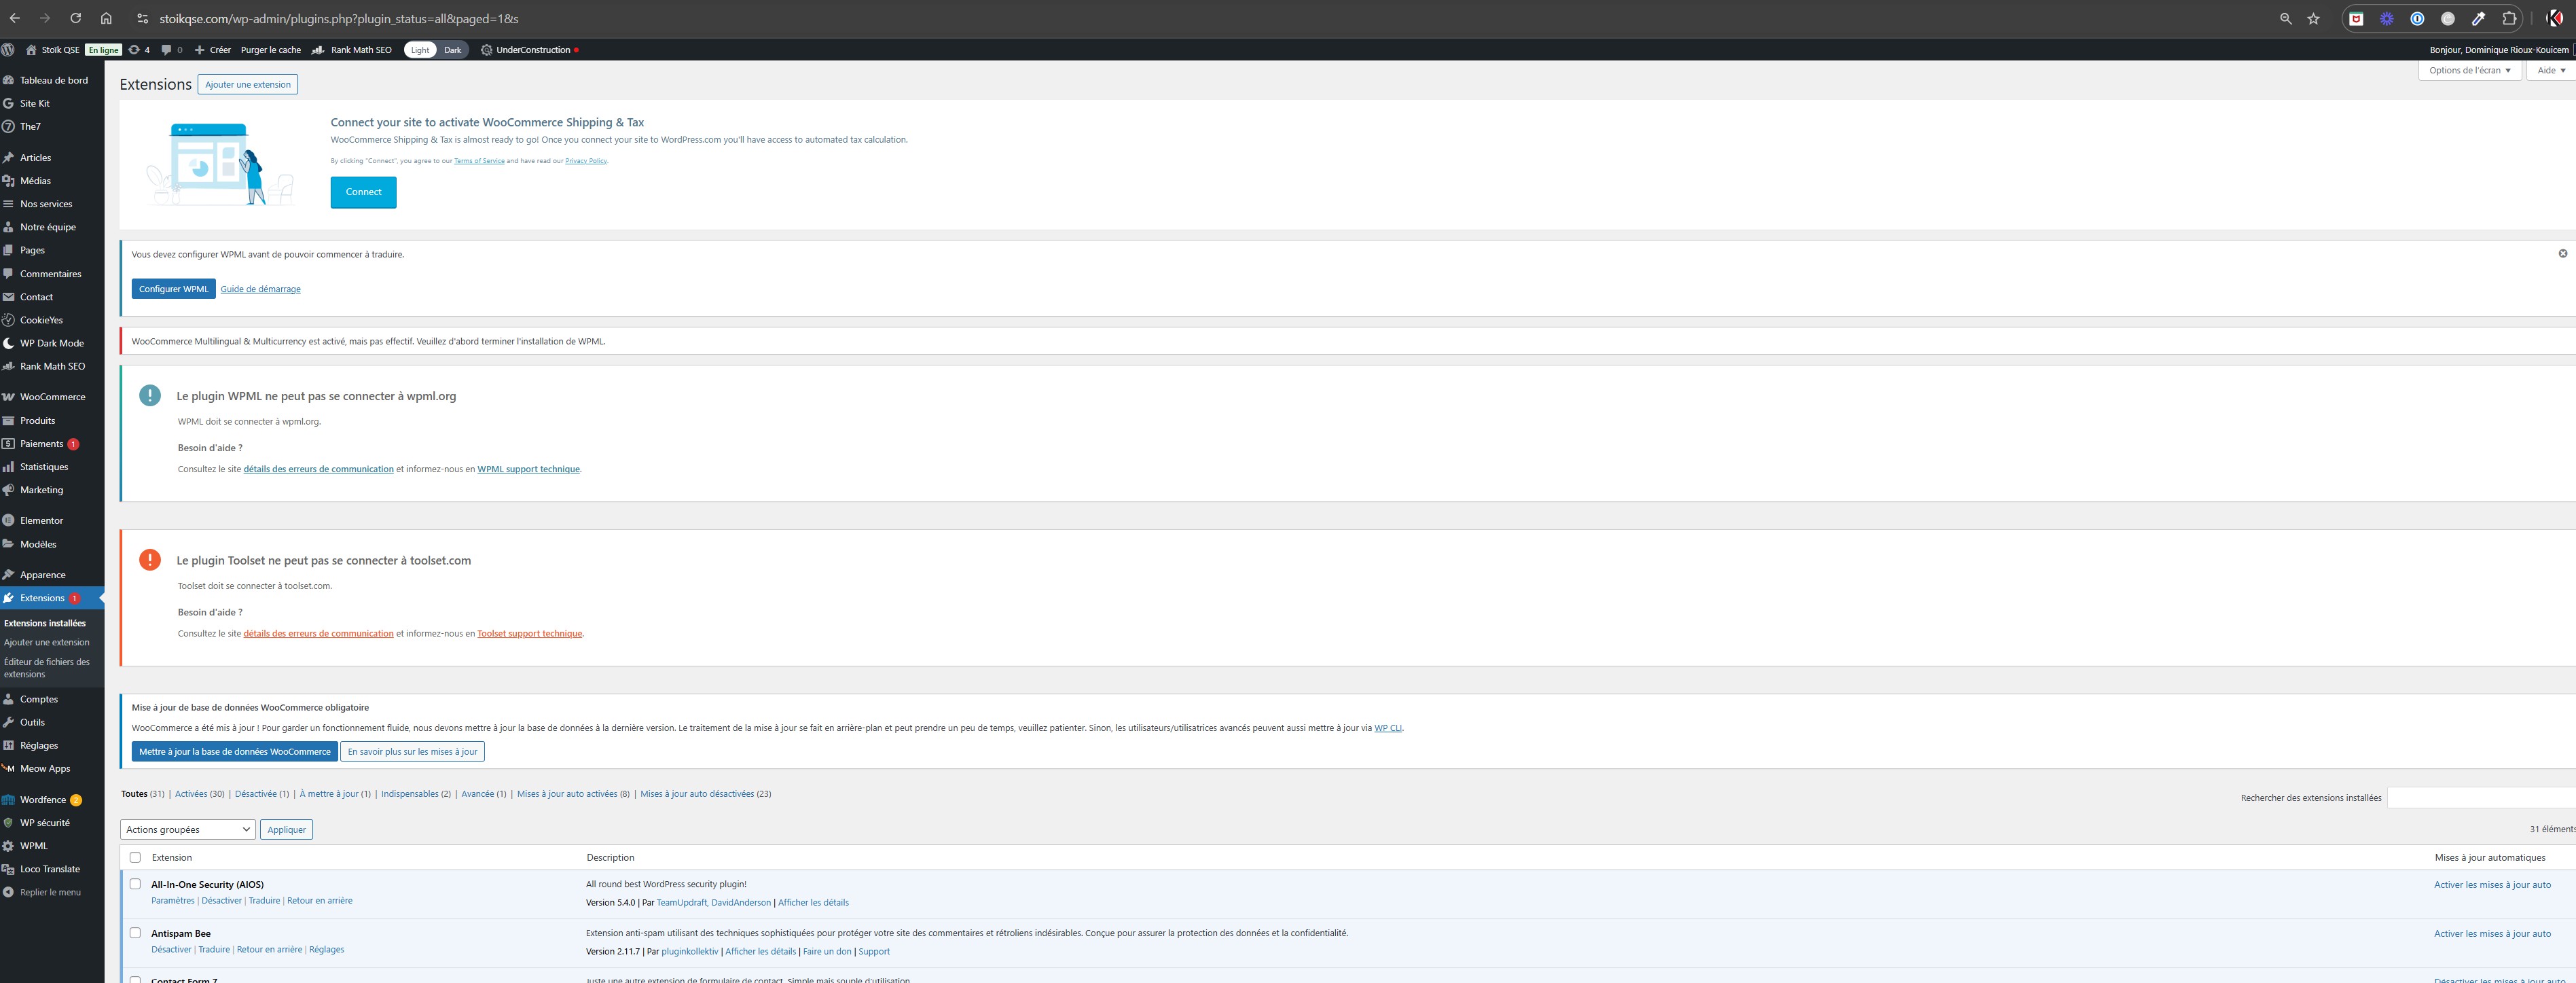The height and width of the screenshot is (983, 2576).
Task: Switch admin theme to Light
Action: point(420,50)
